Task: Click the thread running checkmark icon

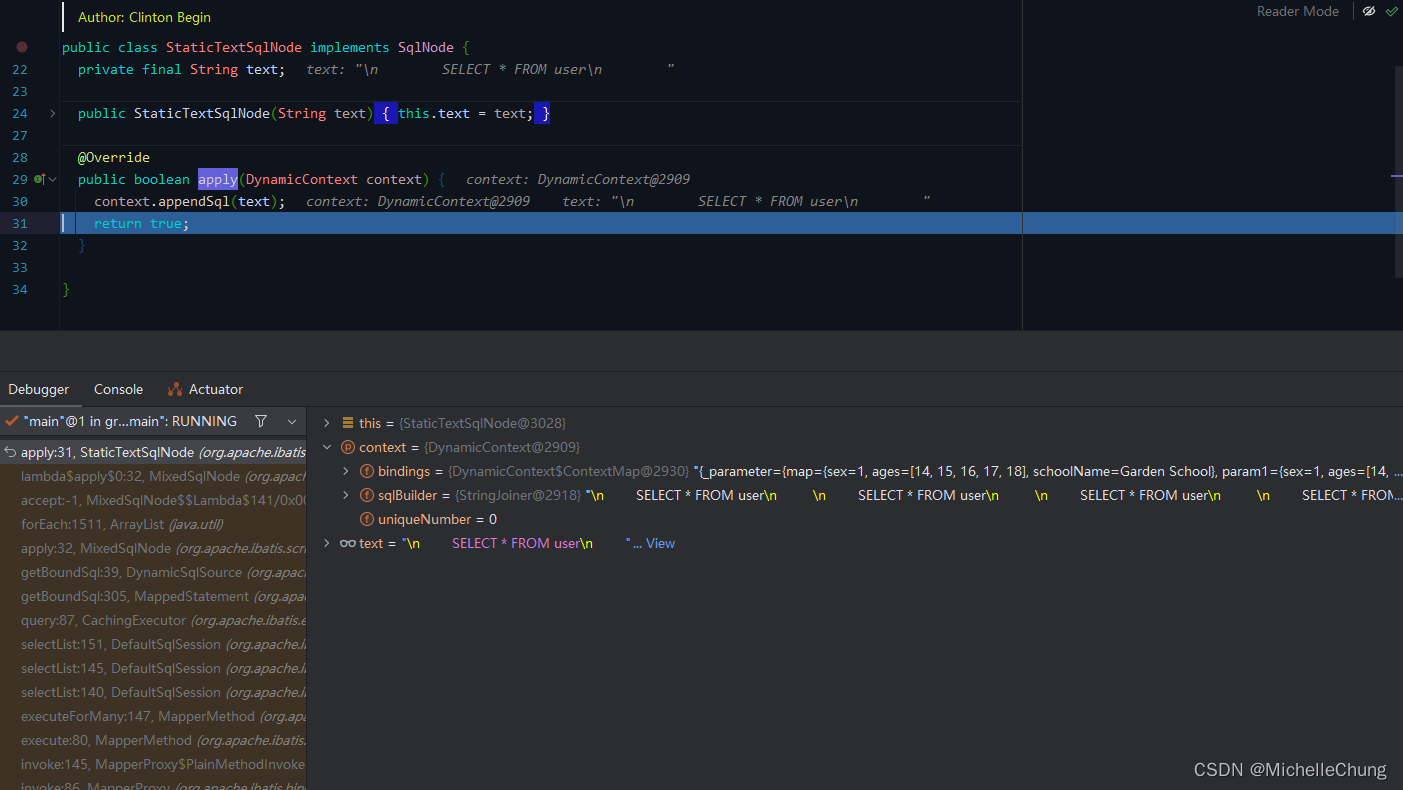Action: tap(12, 421)
